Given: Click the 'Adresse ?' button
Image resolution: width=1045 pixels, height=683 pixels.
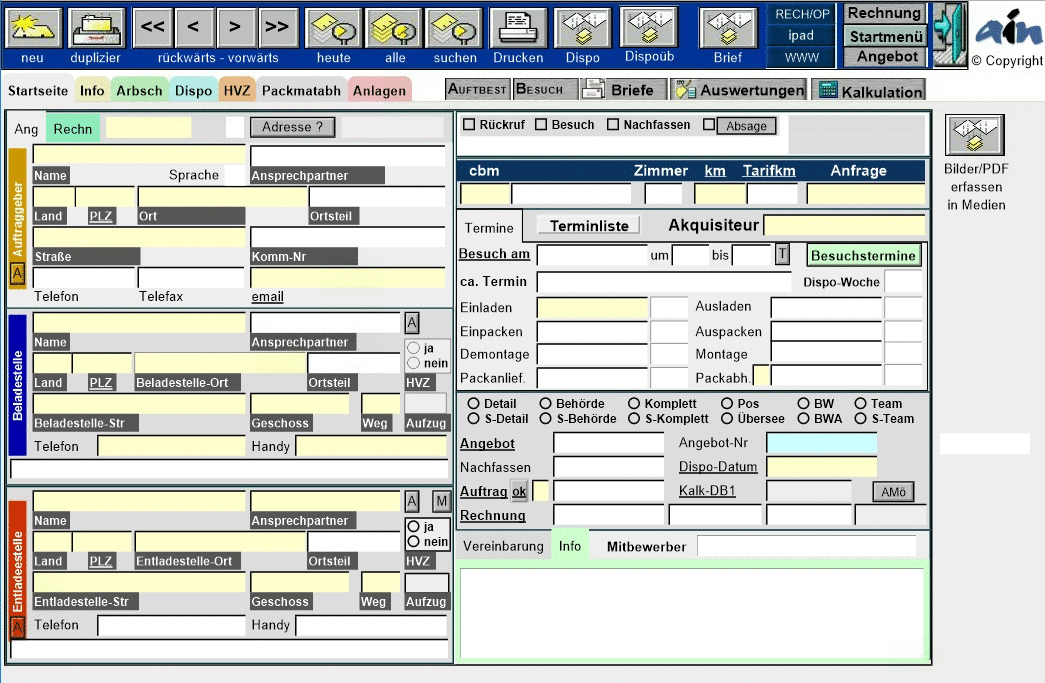Looking at the screenshot, I should point(292,127).
